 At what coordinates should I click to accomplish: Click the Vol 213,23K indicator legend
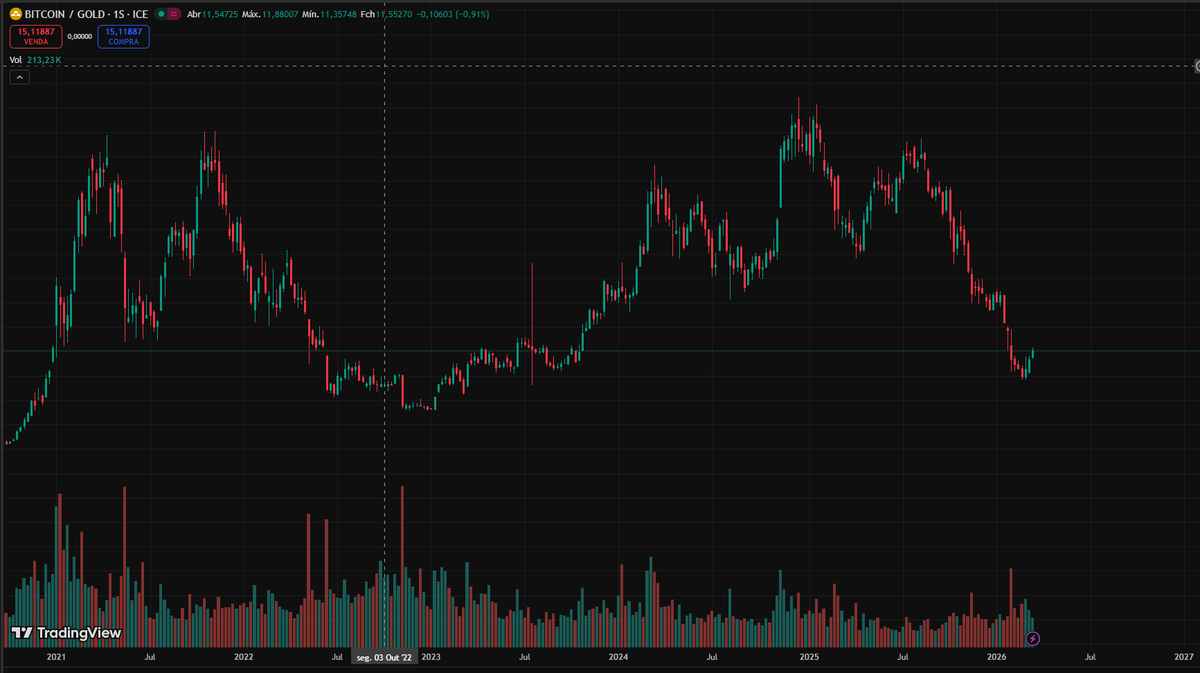36,60
